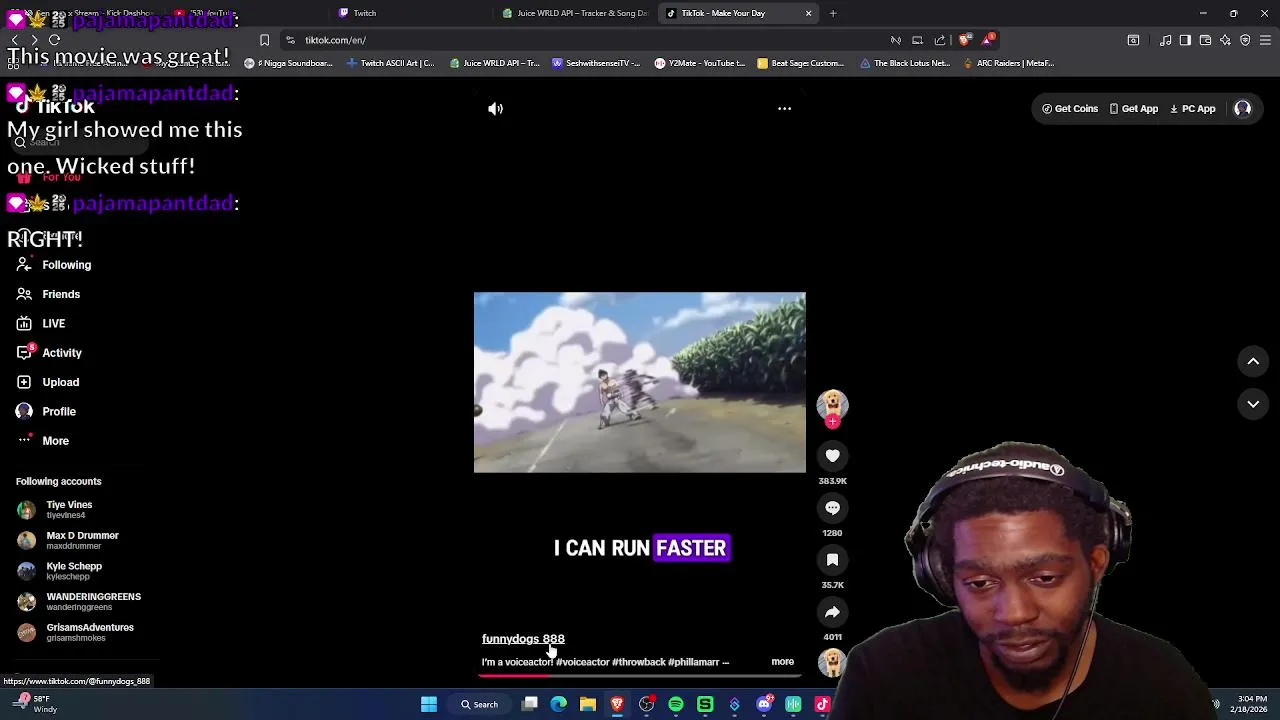Open The Black Lotus Network bookmark
Viewport: 1280px width, 720px height.
click(x=905, y=63)
